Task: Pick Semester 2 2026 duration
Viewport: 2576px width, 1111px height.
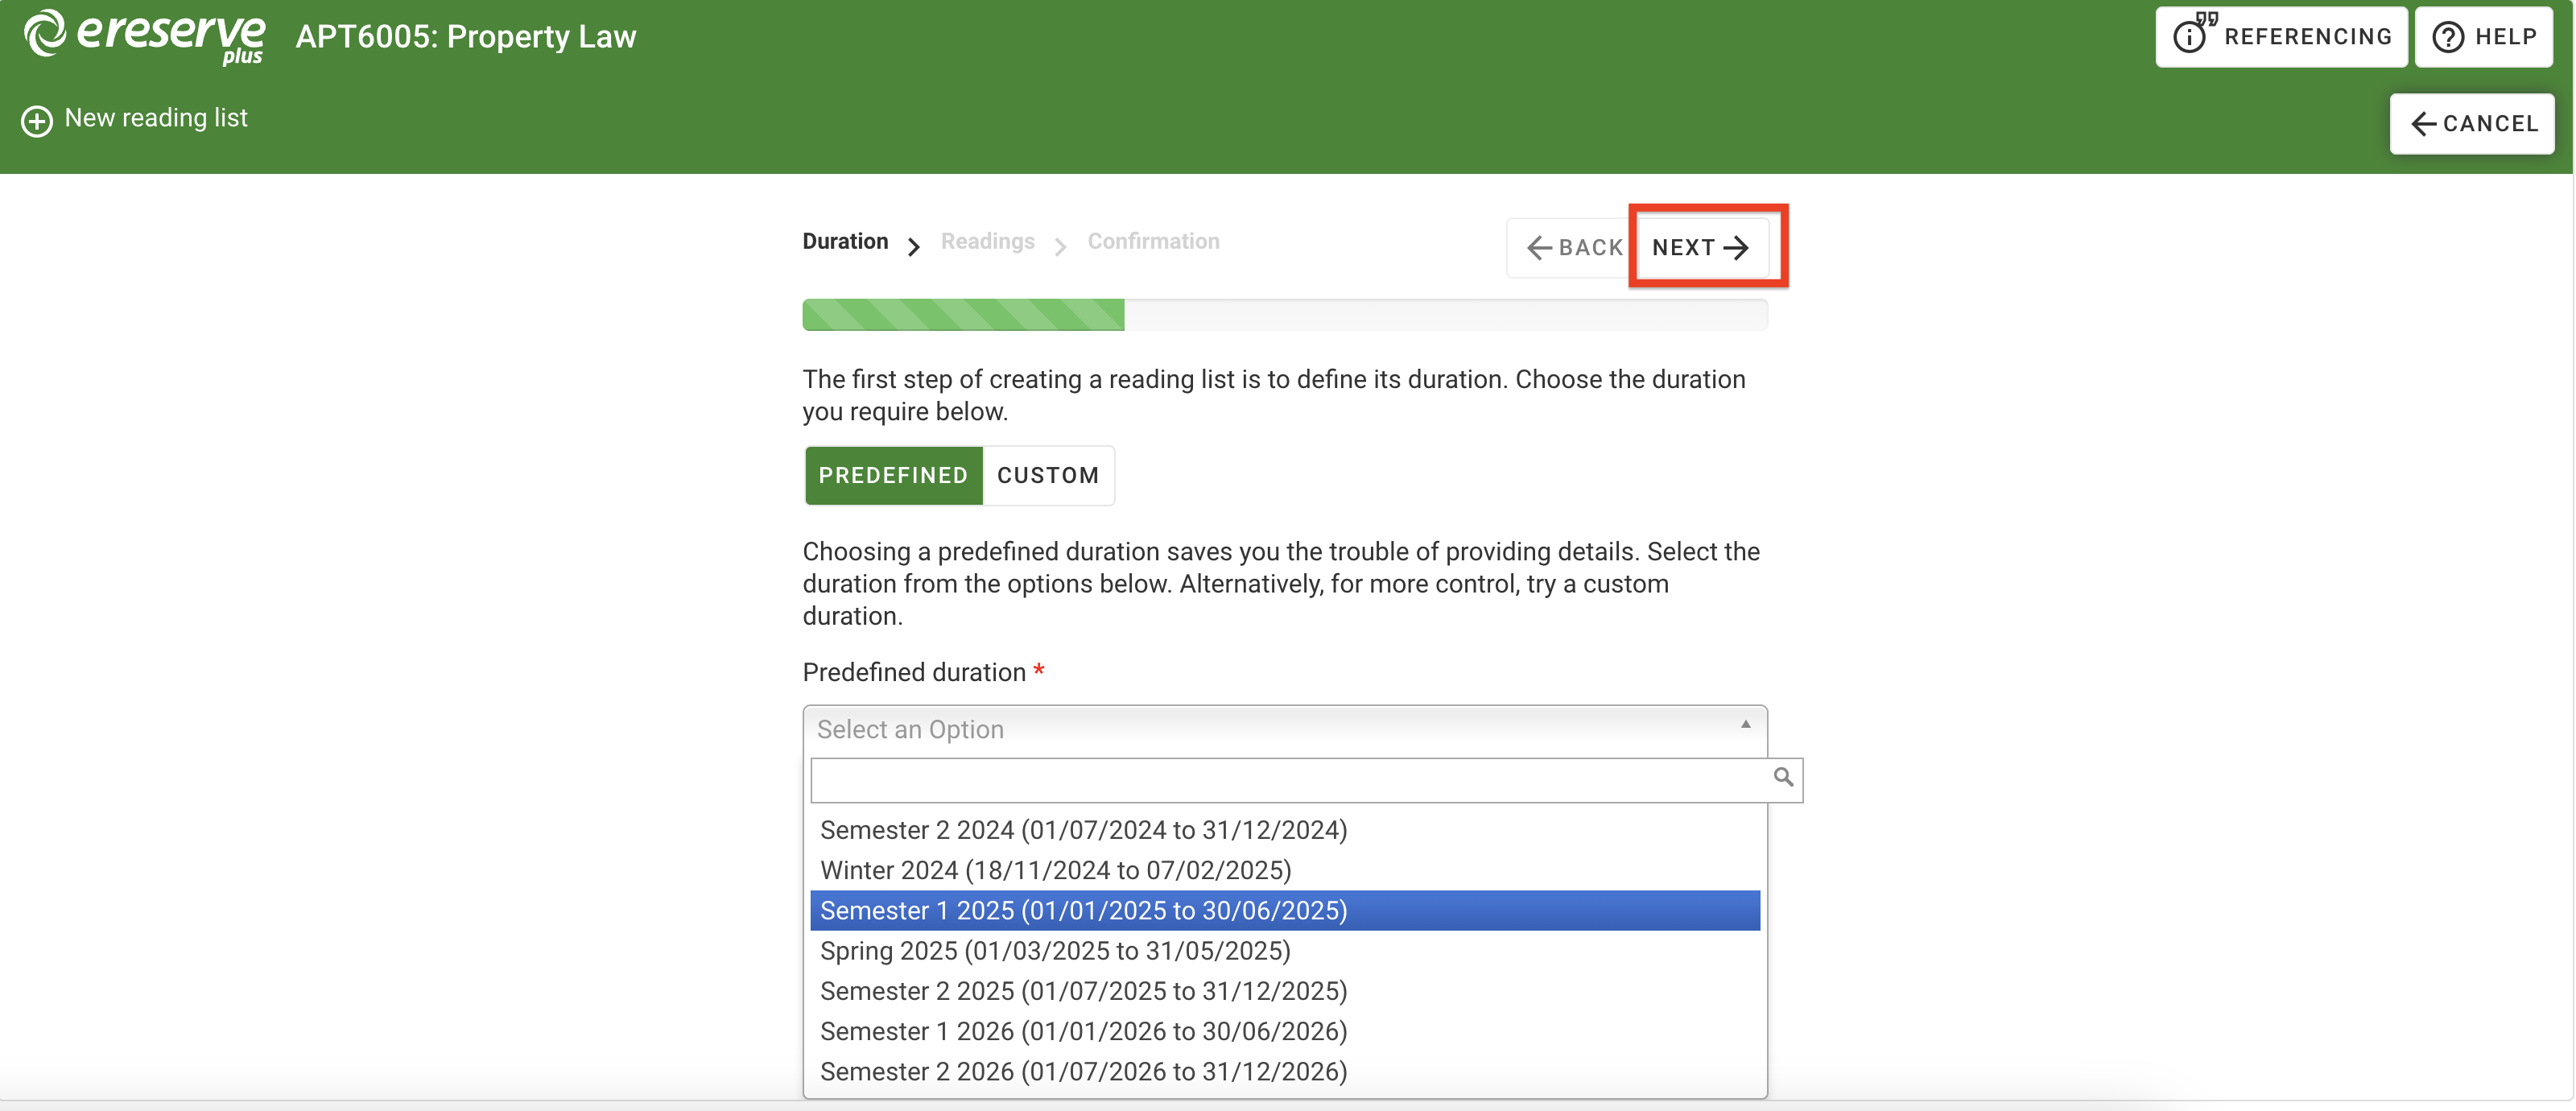Action: (x=1084, y=1072)
